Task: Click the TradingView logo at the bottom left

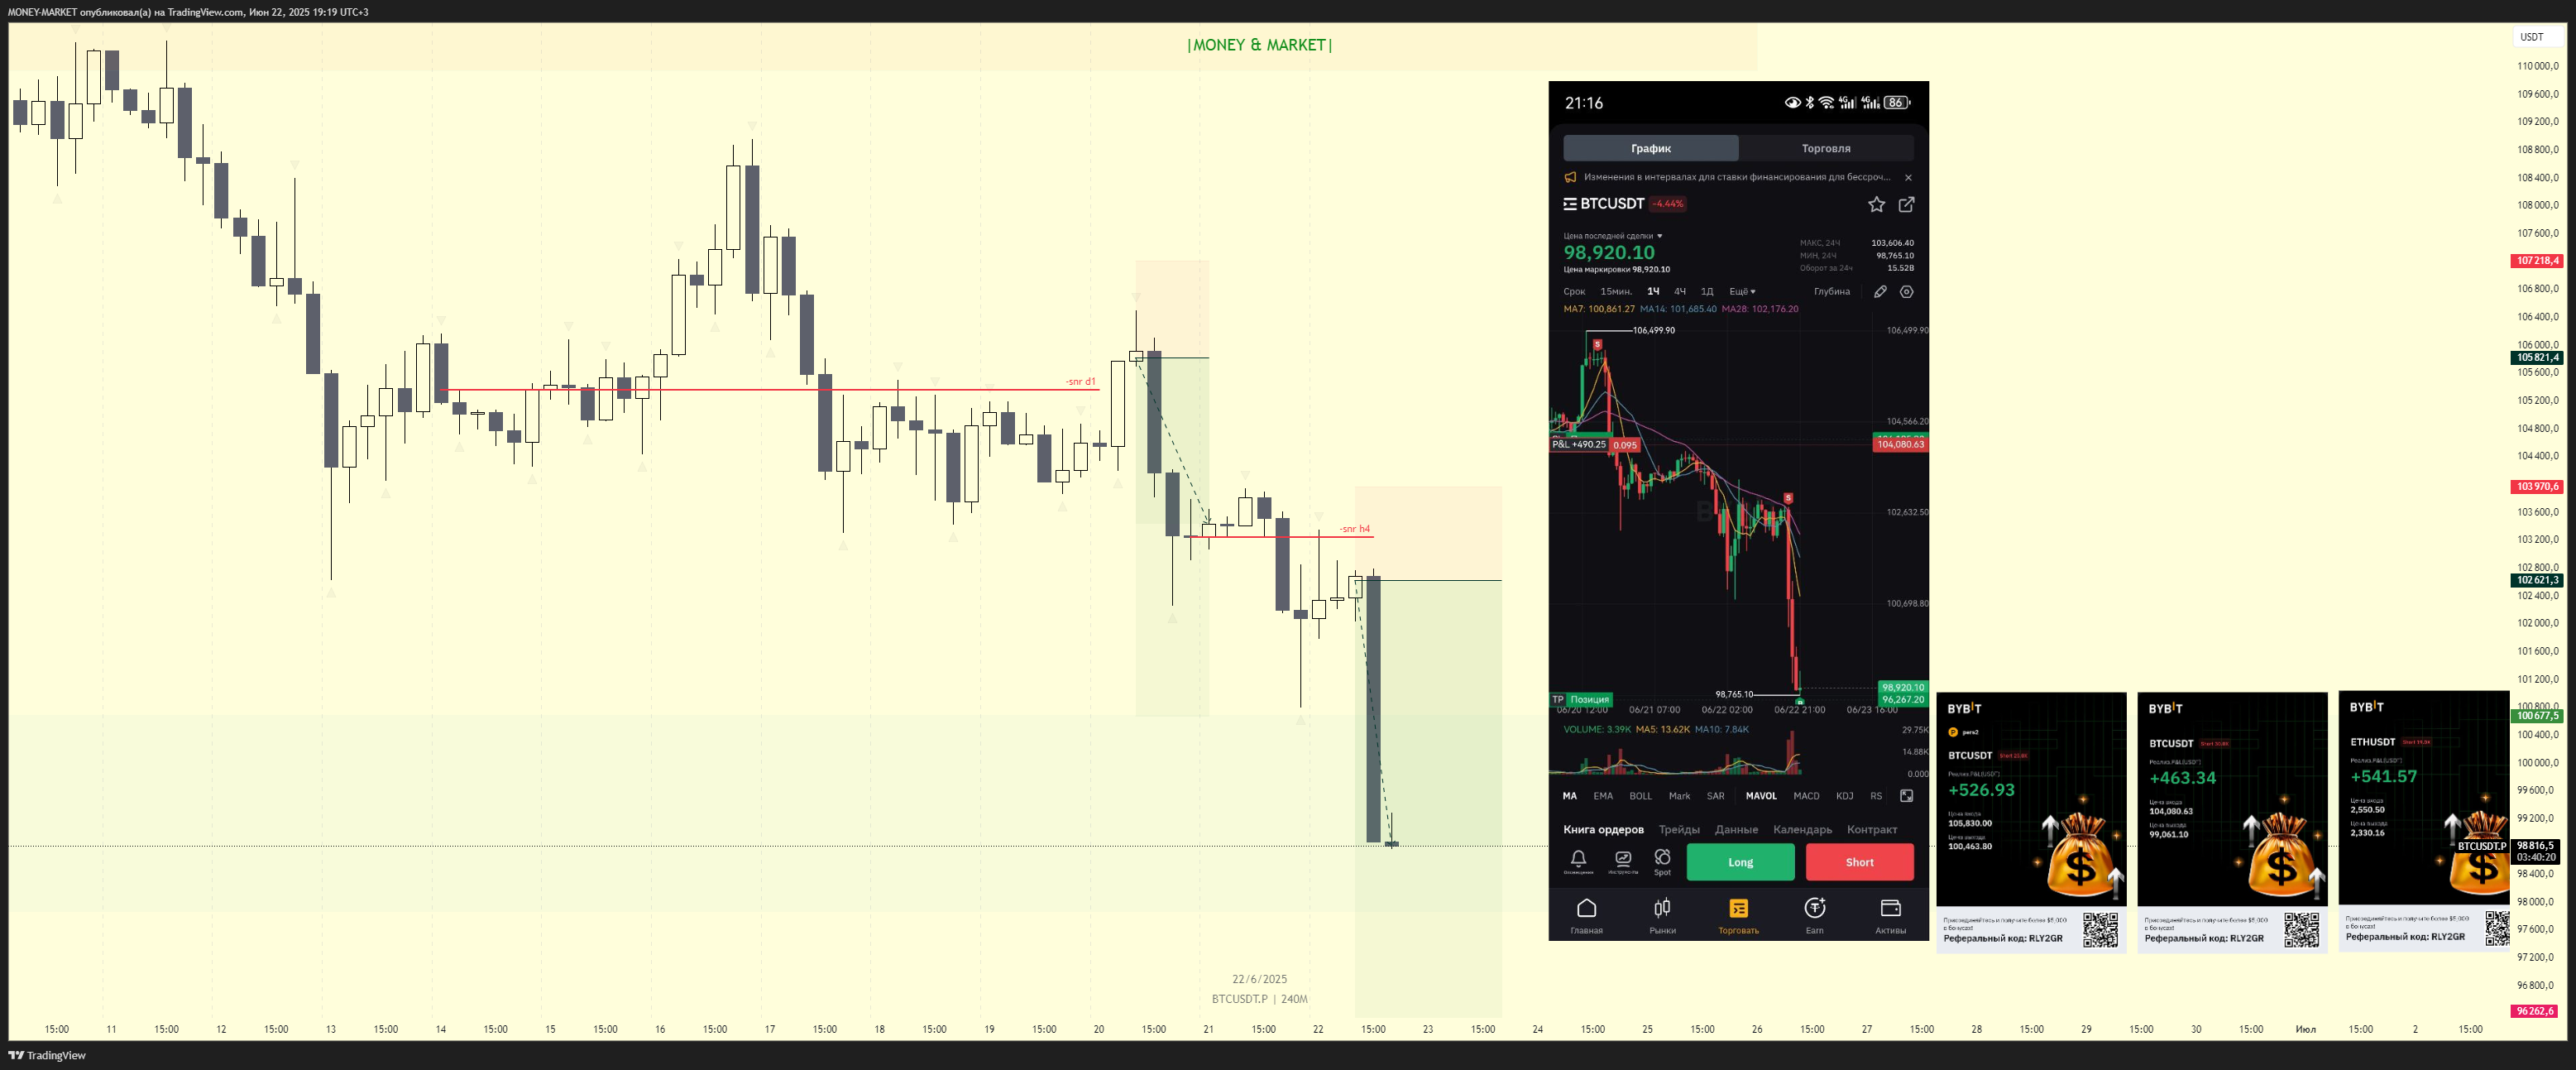Action: (47, 1055)
